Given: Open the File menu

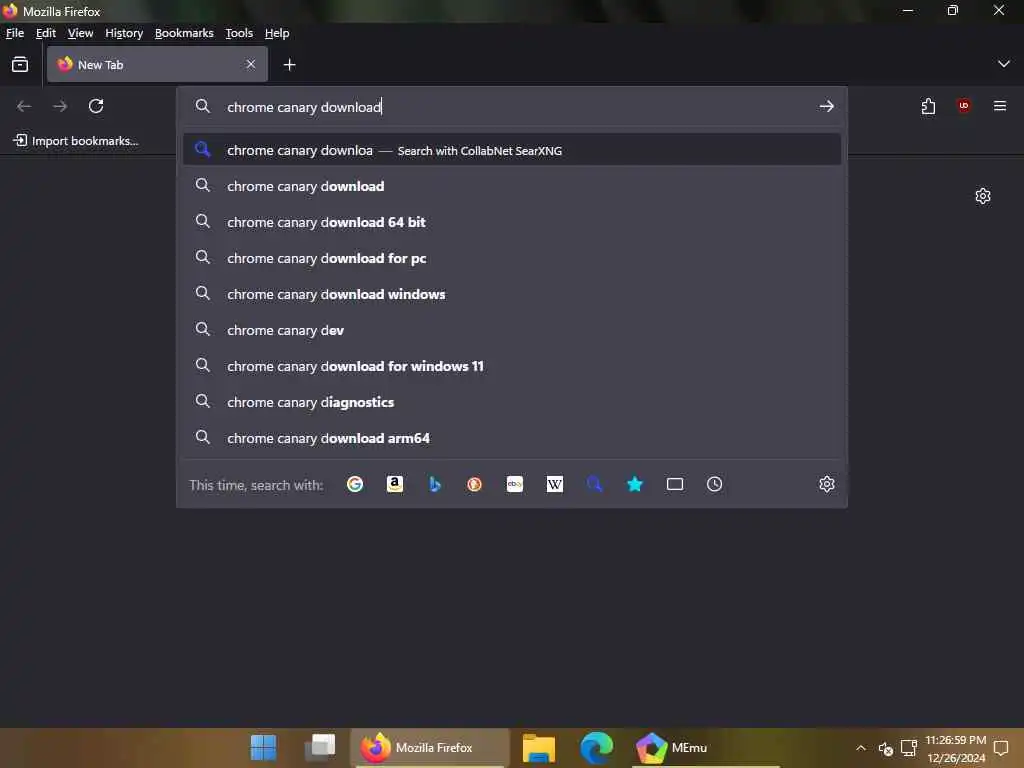Looking at the screenshot, I should pyautogui.click(x=15, y=33).
